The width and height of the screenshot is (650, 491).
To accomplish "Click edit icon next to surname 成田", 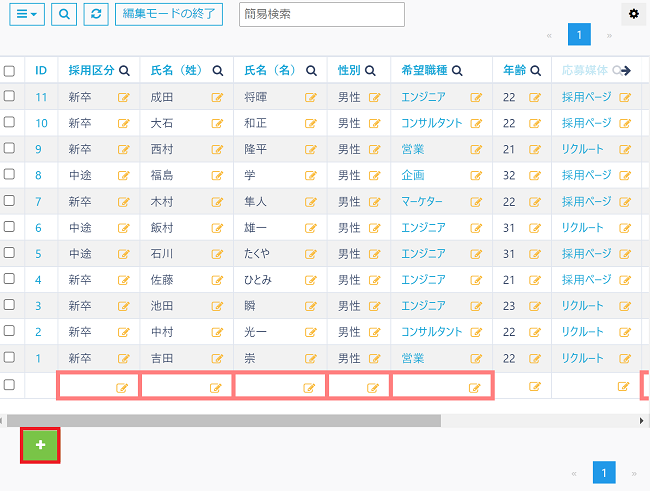I will tap(217, 98).
